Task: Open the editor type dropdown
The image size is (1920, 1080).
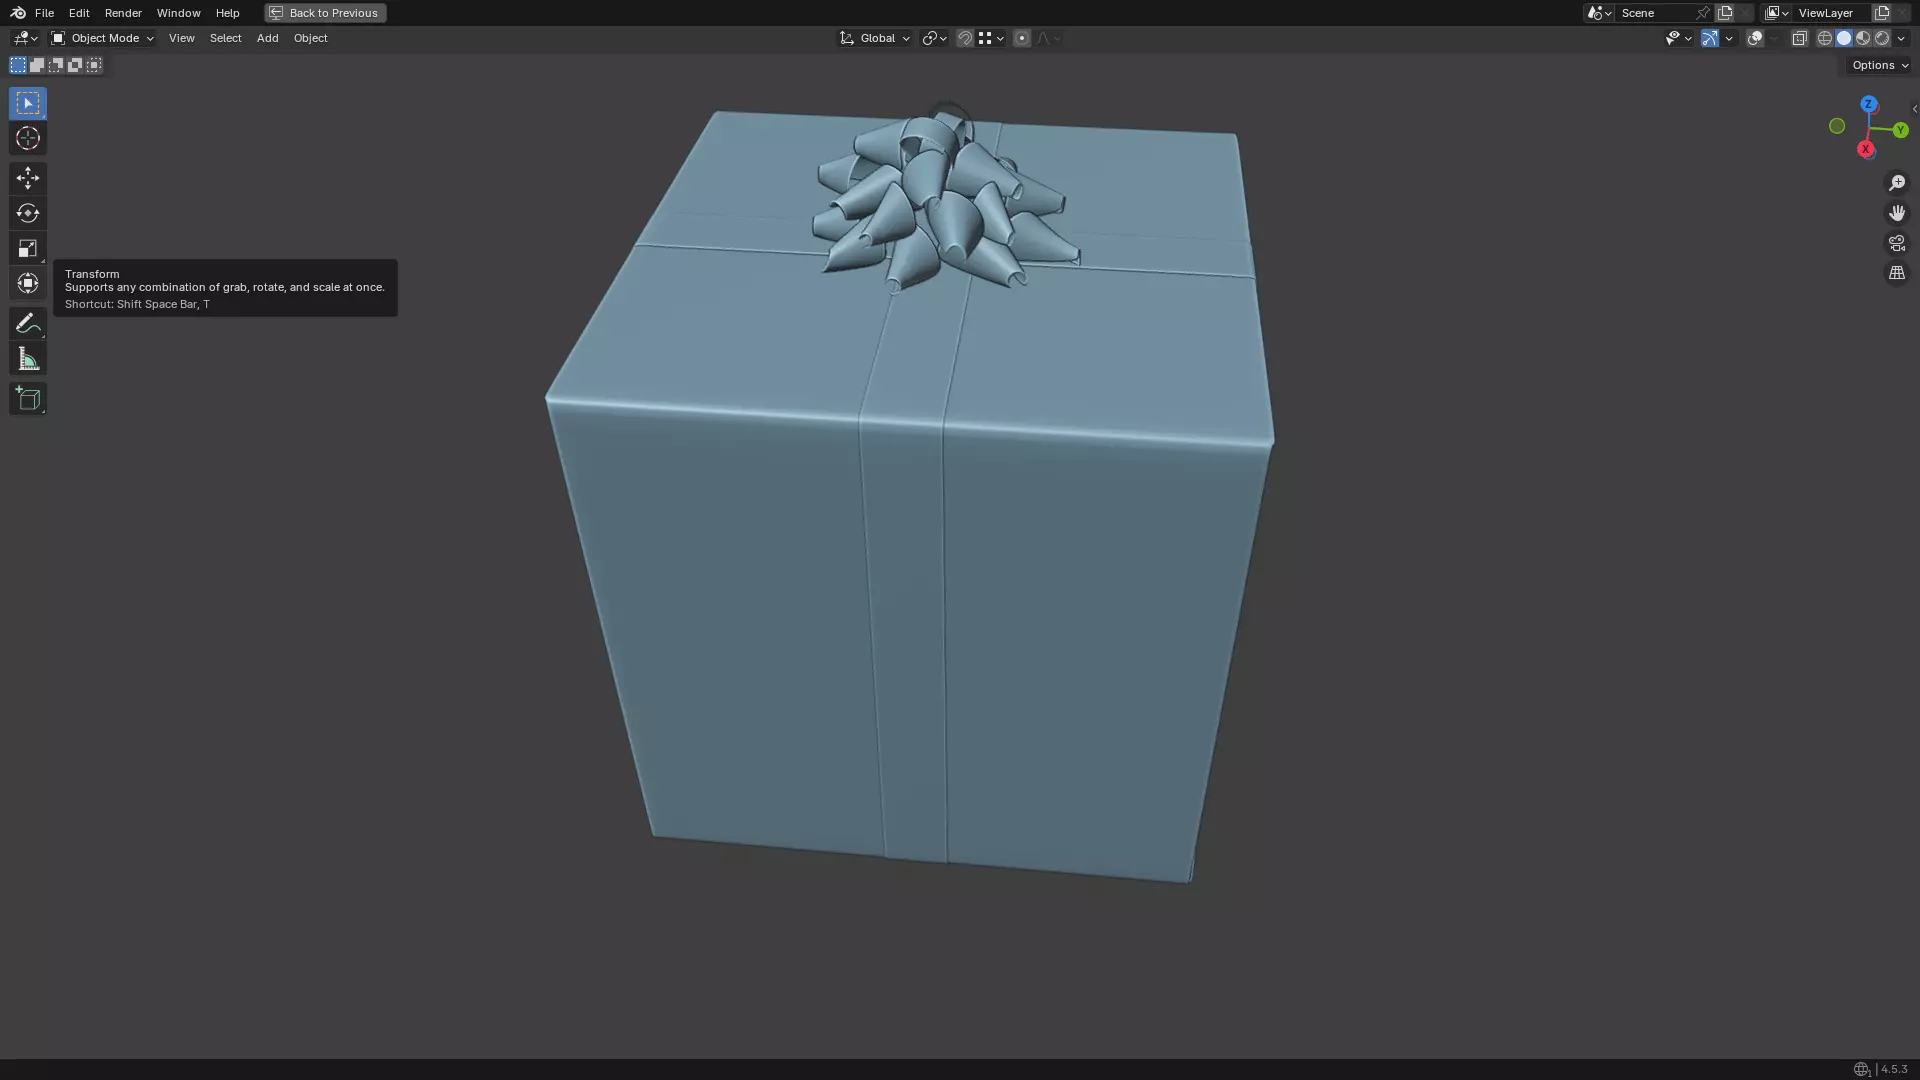Action: point(25,38)
